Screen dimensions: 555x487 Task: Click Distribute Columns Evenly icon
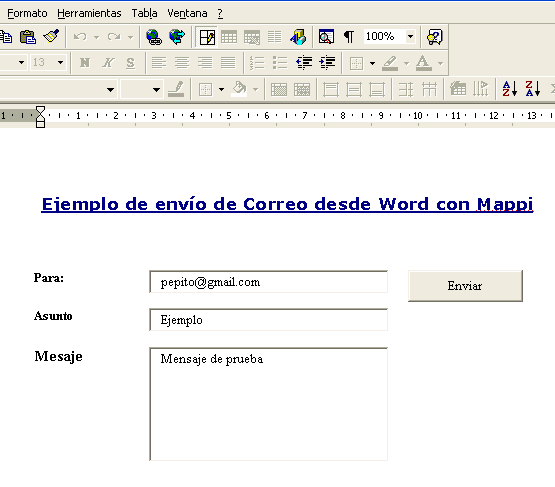429,89
